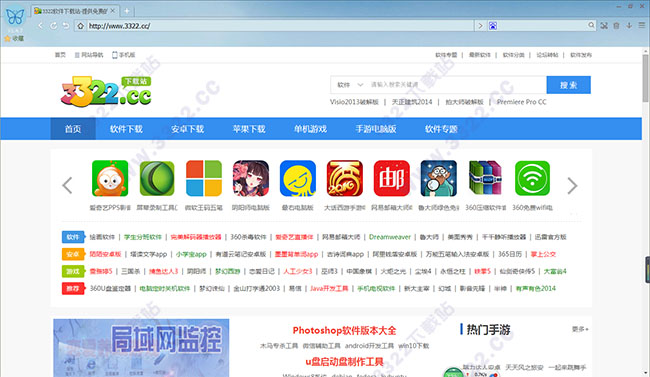
Task: Open the 爱奇艺PPS orange mascot app icon
Action: (110, 178)
